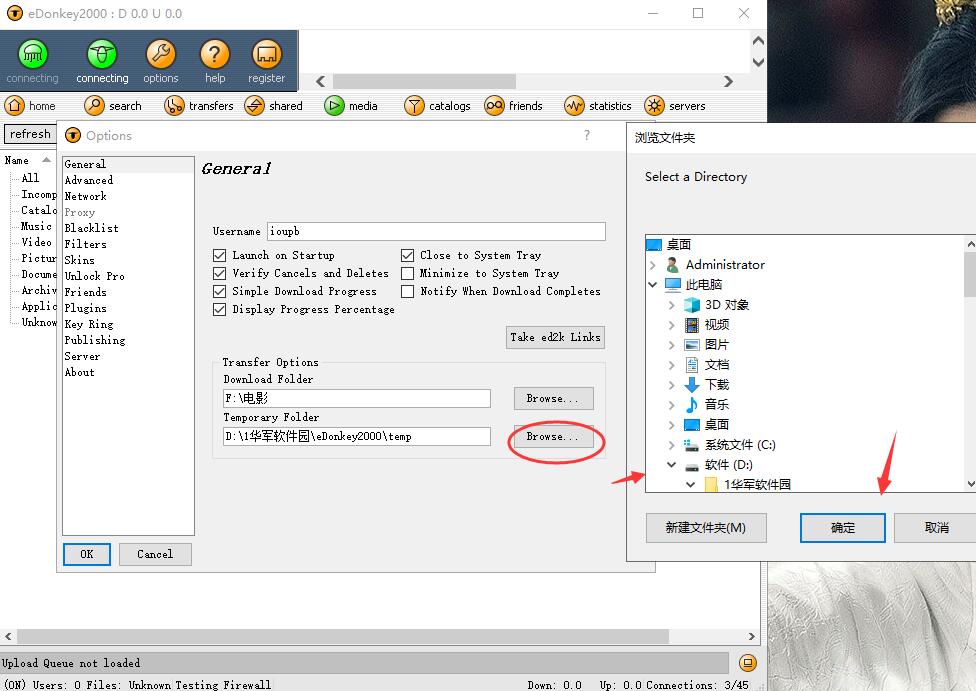Select 图片 folder in directory tree
976x691 pixels.
(x=716, y=344)
